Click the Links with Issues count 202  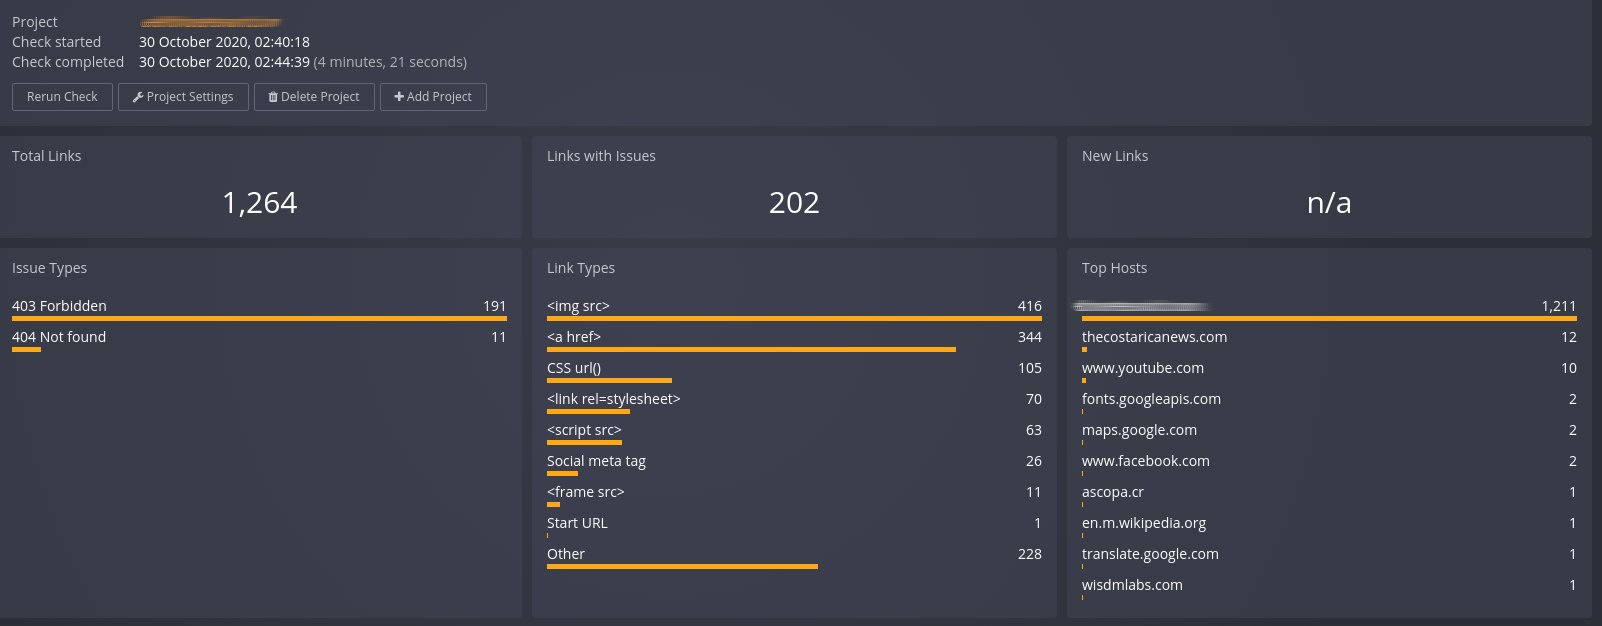point(794,203)
